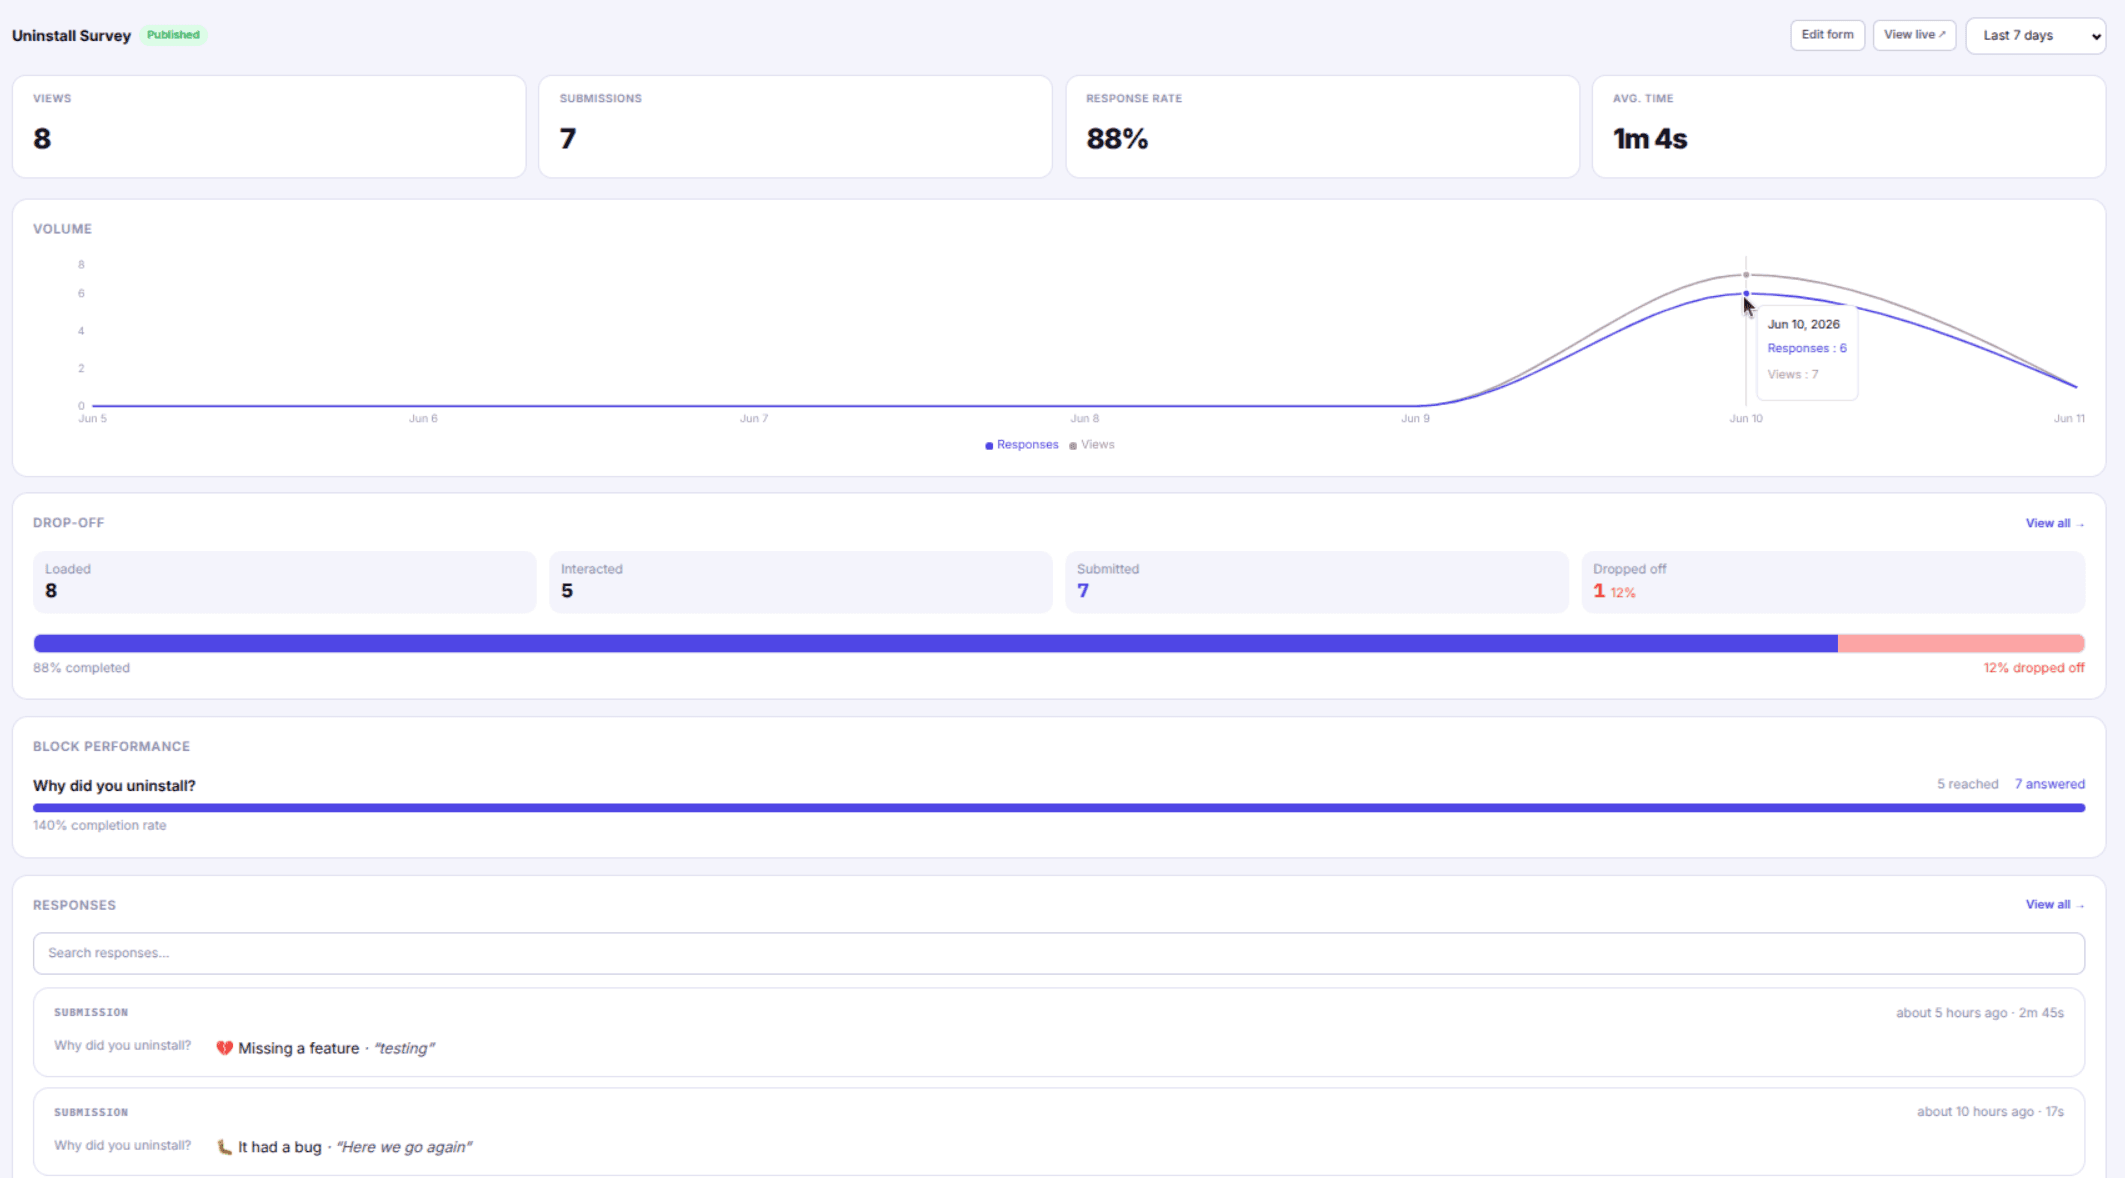Click the red dropped-off portion of bar

[x=1961, y=643]
